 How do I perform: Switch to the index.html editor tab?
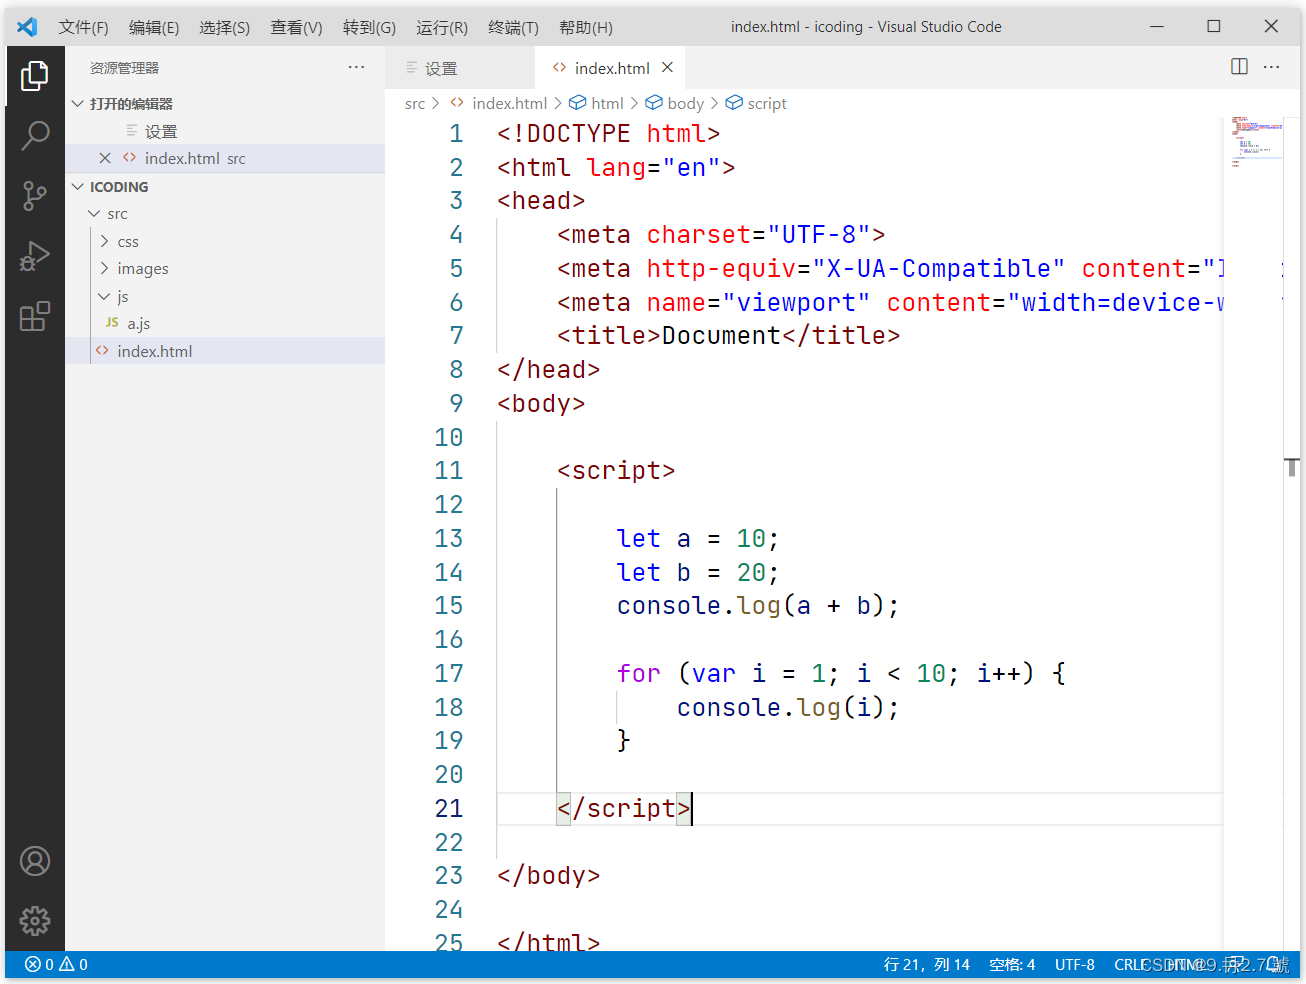(610, 68)
